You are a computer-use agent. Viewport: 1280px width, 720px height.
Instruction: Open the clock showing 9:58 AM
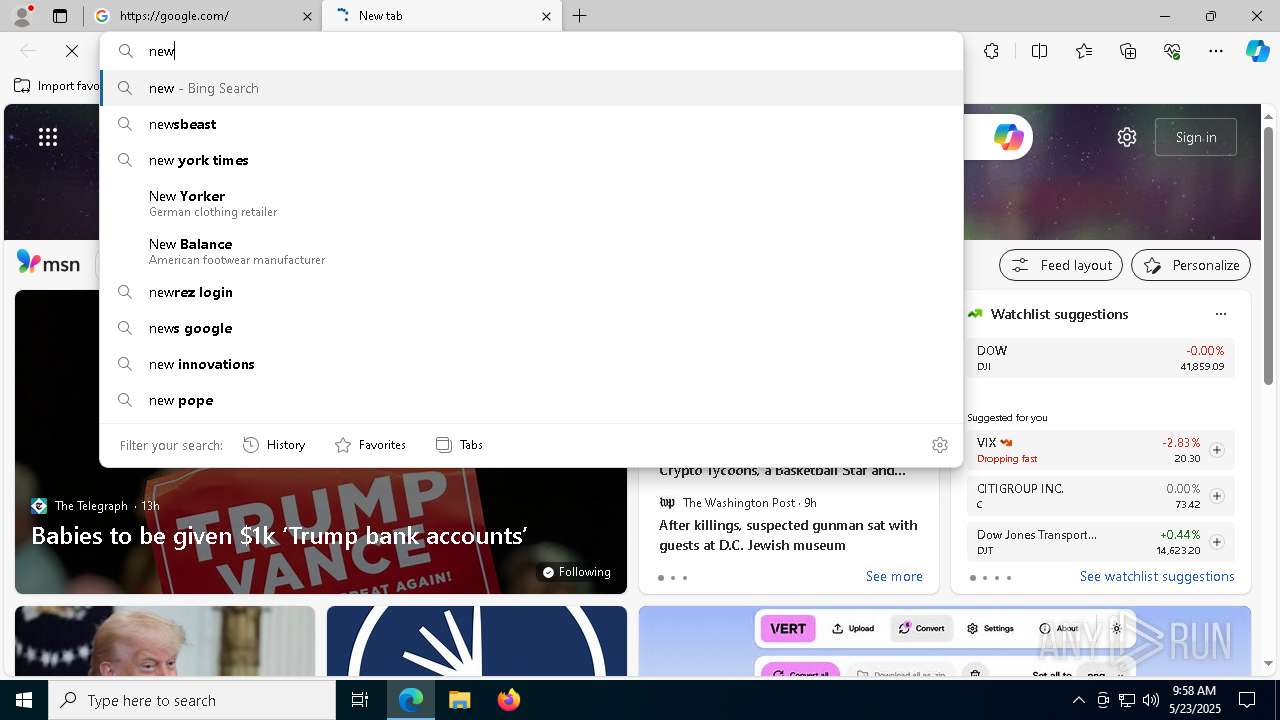pyautogui.click(x=1194, y=700)
